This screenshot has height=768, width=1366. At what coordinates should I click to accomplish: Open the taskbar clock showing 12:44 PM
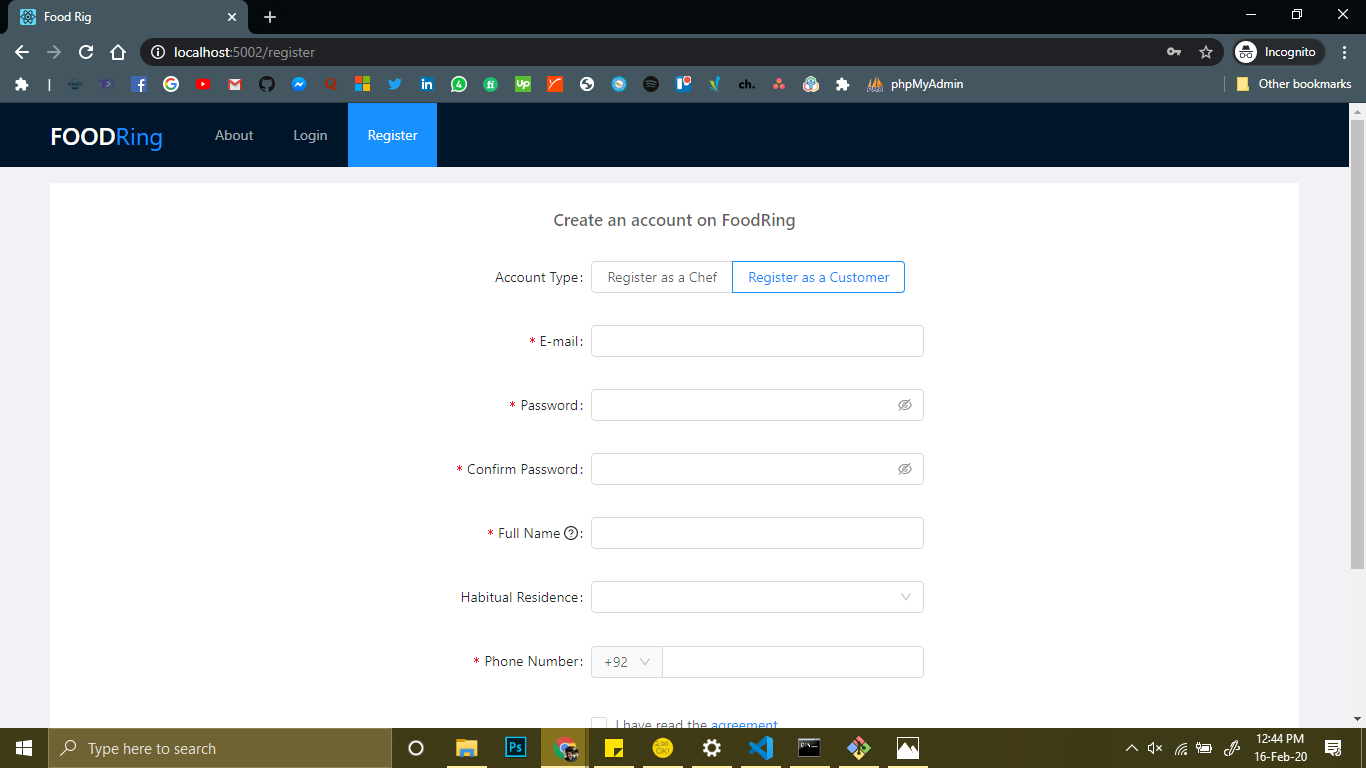tap(1280, 748)
